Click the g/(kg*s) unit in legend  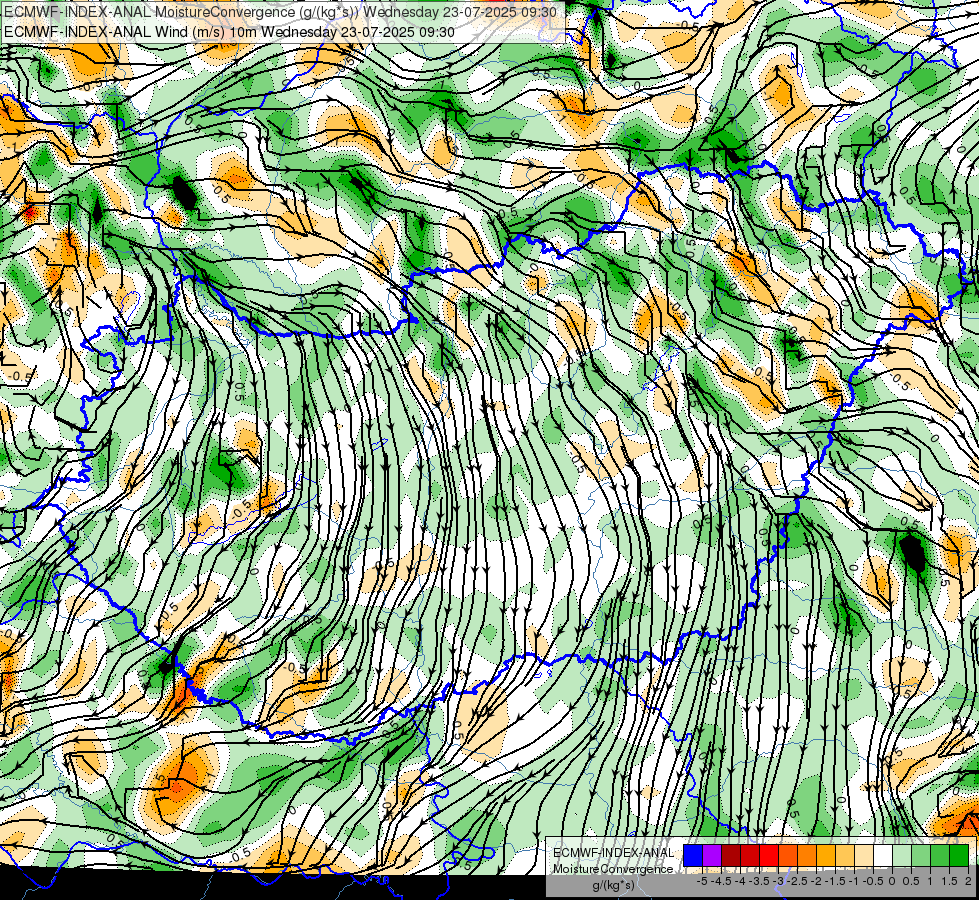[614, 885]
